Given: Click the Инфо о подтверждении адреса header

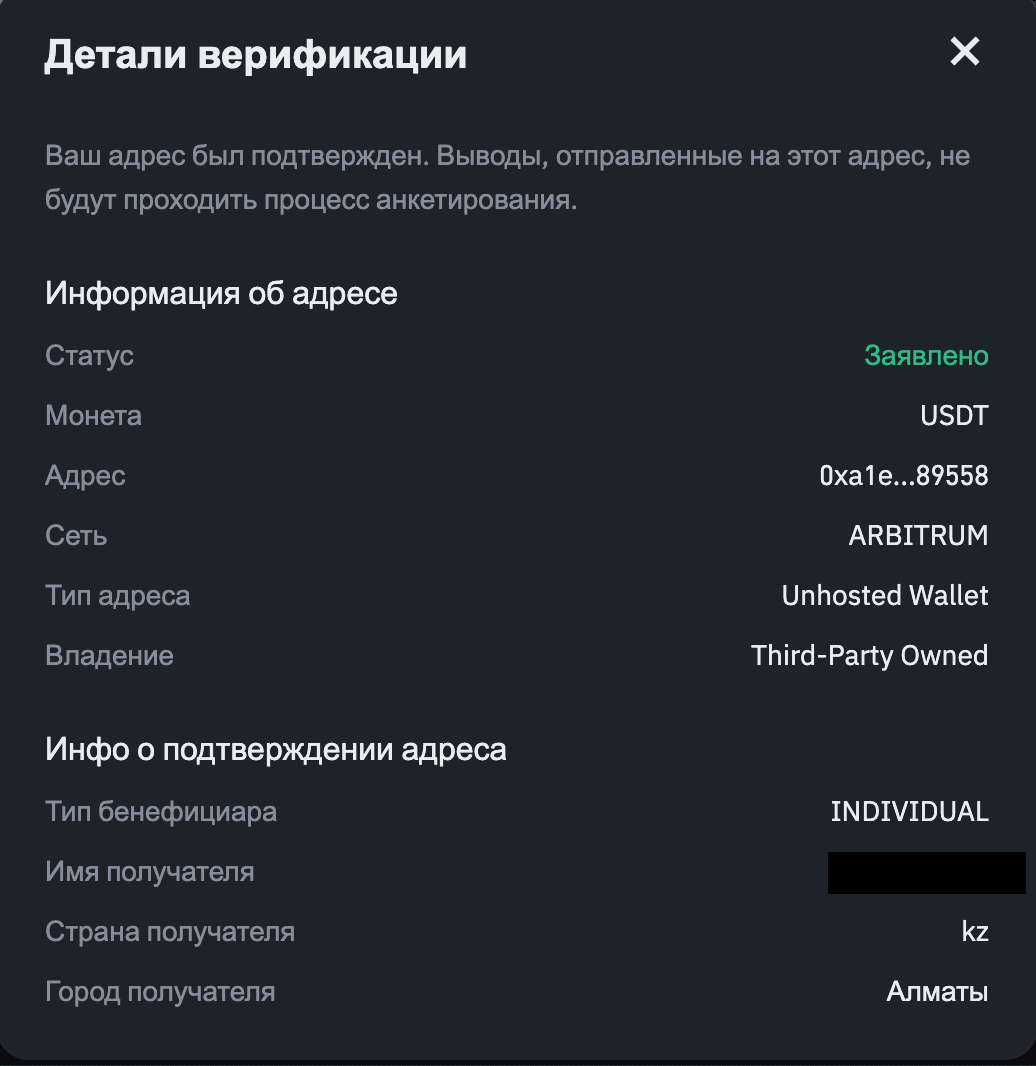Looking at the screenshot, I should 275,749.
